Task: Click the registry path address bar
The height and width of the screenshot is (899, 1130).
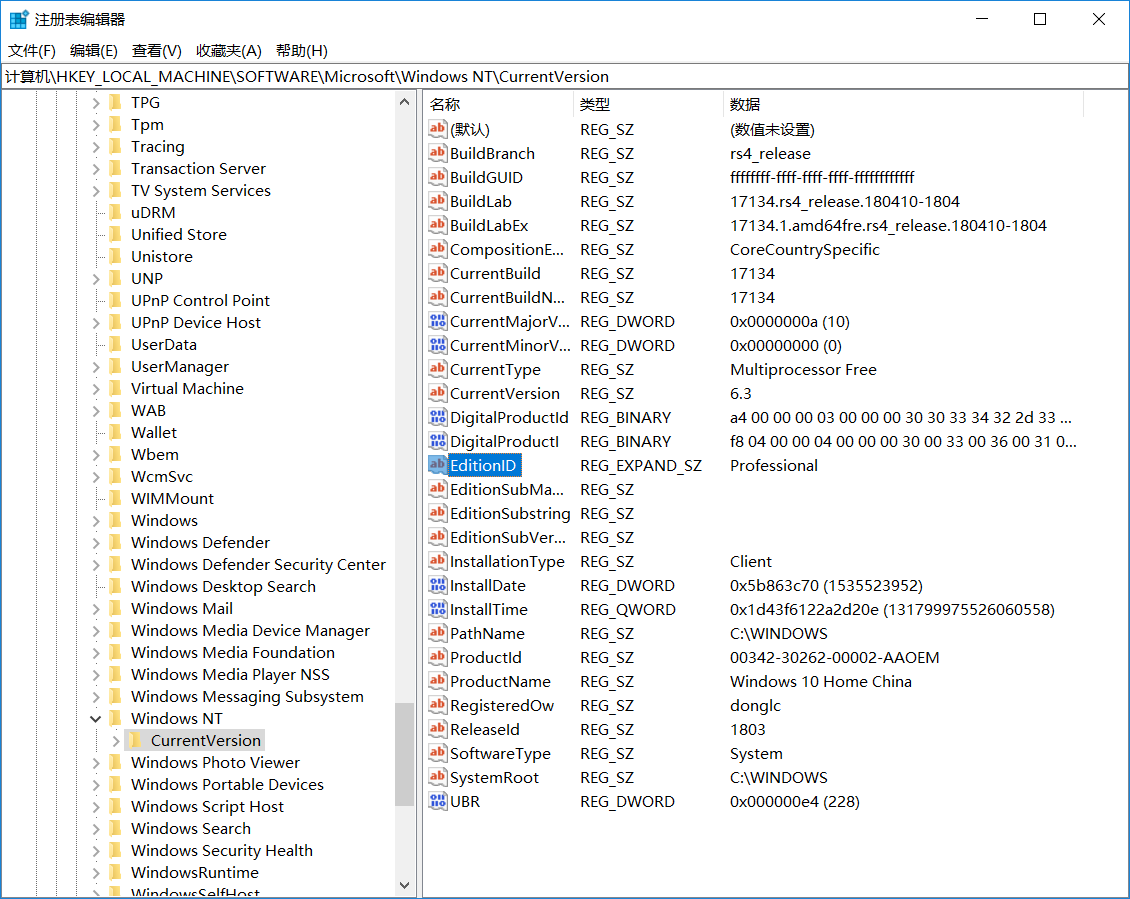Action: [x=565, y=76]
